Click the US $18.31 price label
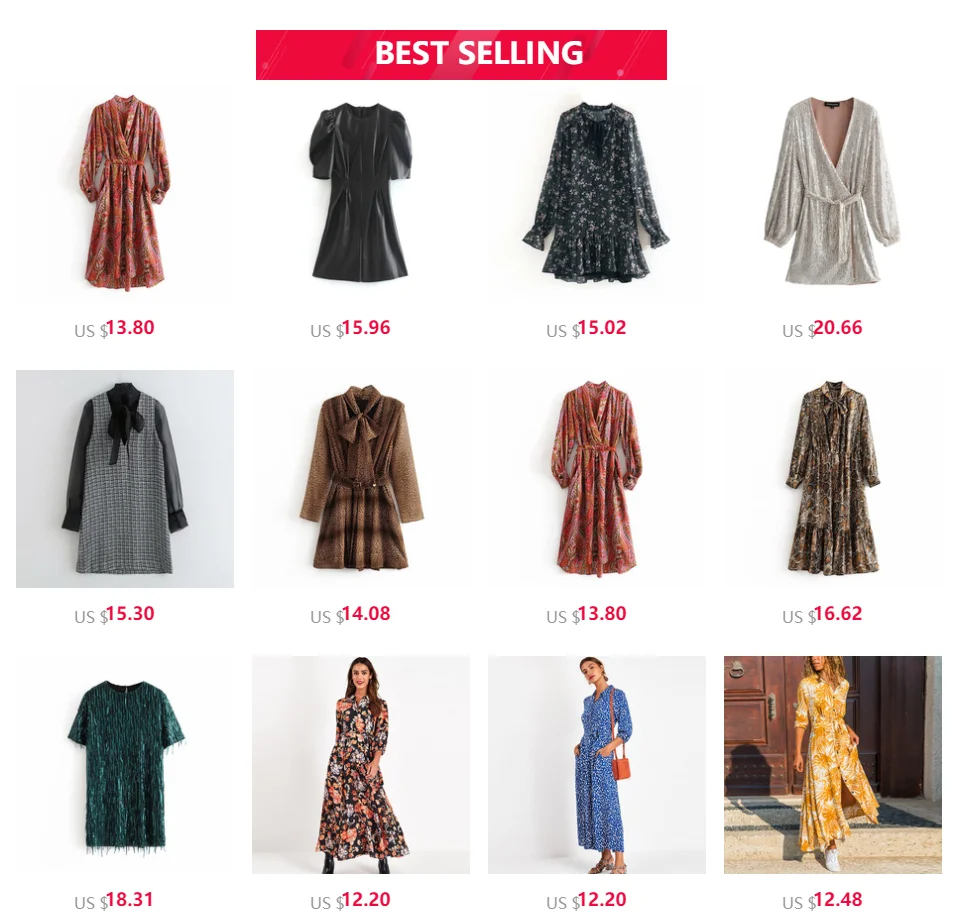This screenshot has height=924, width=958. click(114, 900)
